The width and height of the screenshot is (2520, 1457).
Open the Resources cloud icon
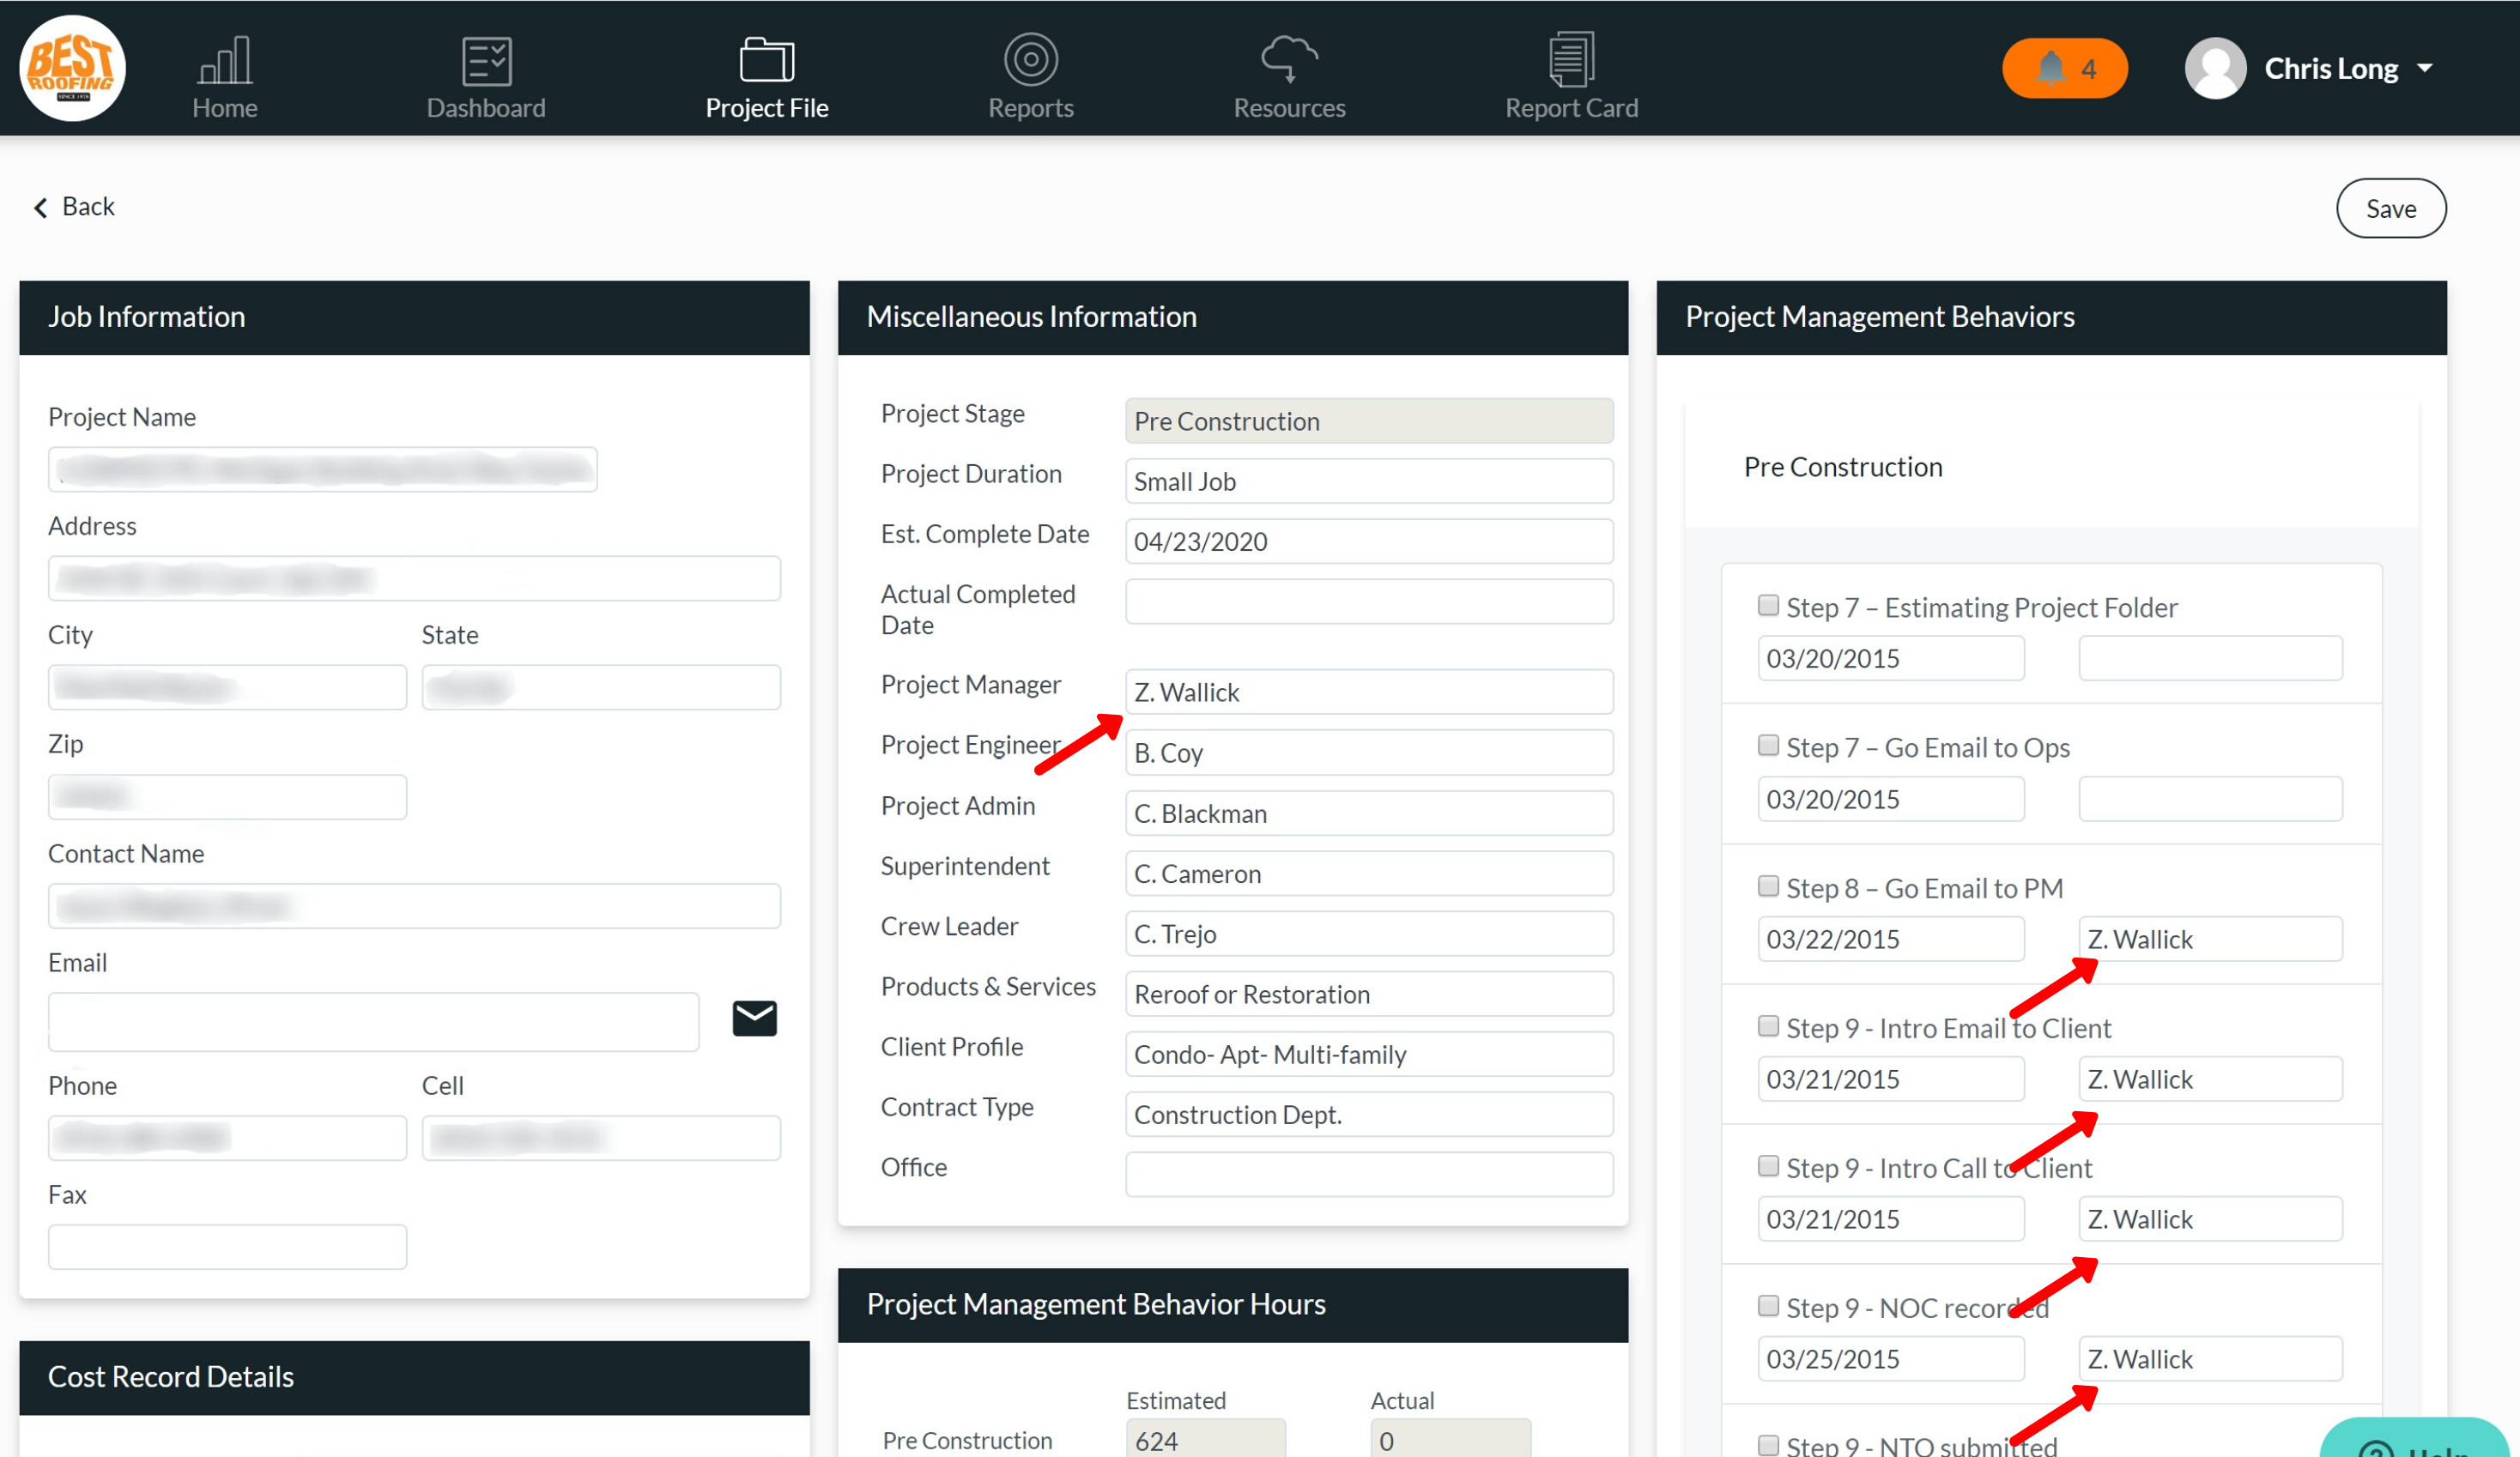pos(1289,60)
